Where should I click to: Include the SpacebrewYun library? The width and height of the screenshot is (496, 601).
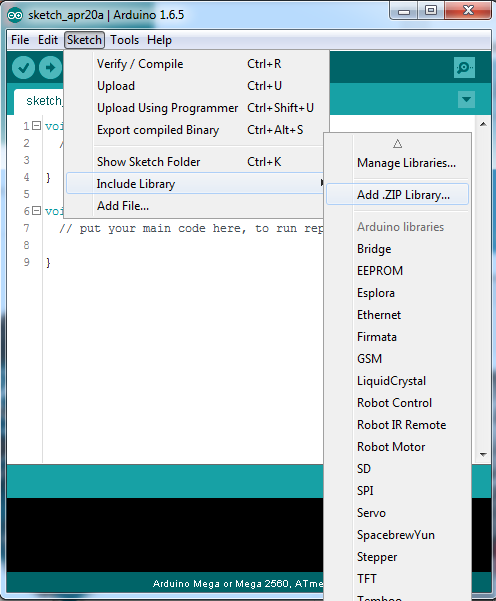pos(397,535)
